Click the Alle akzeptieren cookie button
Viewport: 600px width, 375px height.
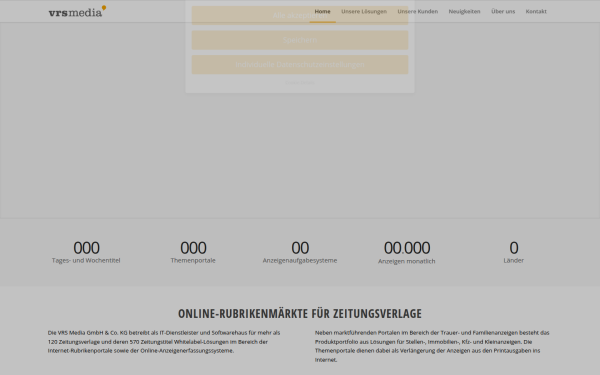tap(300, 15)
